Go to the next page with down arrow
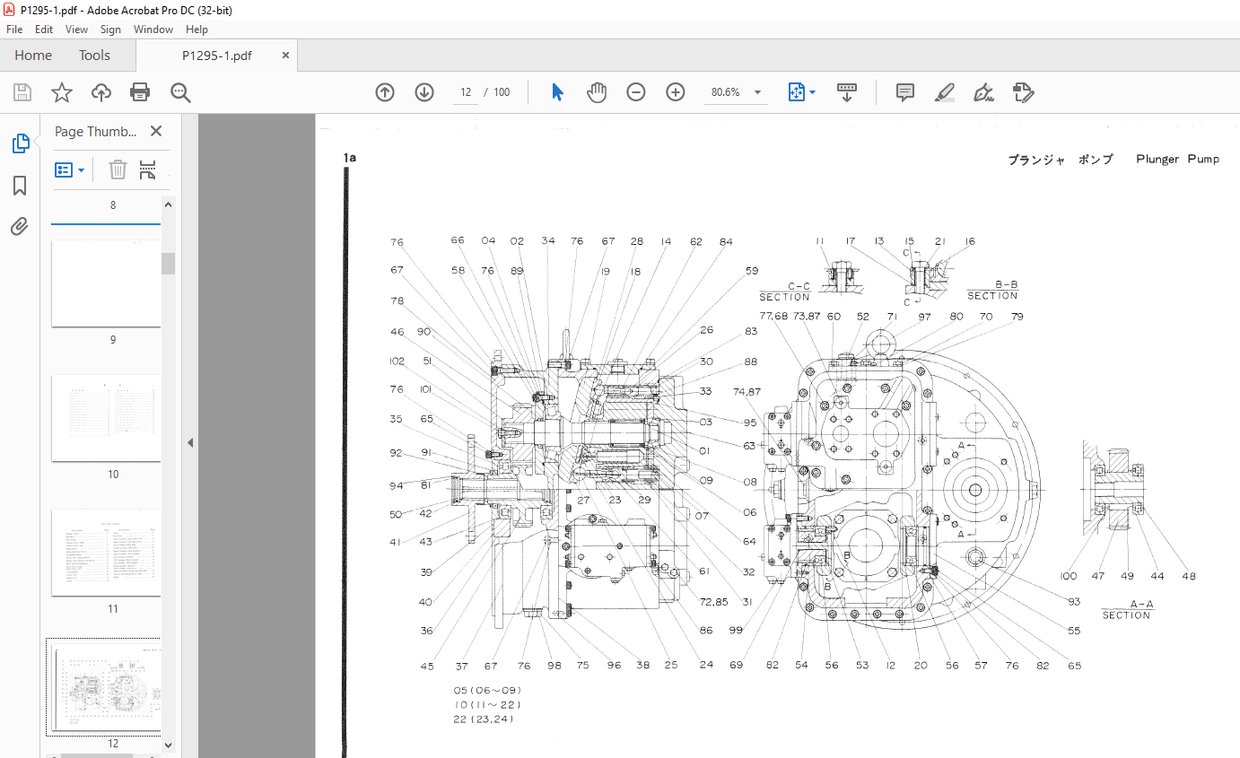Screen dimensions: 1240x758 click(x=424, y=91)
